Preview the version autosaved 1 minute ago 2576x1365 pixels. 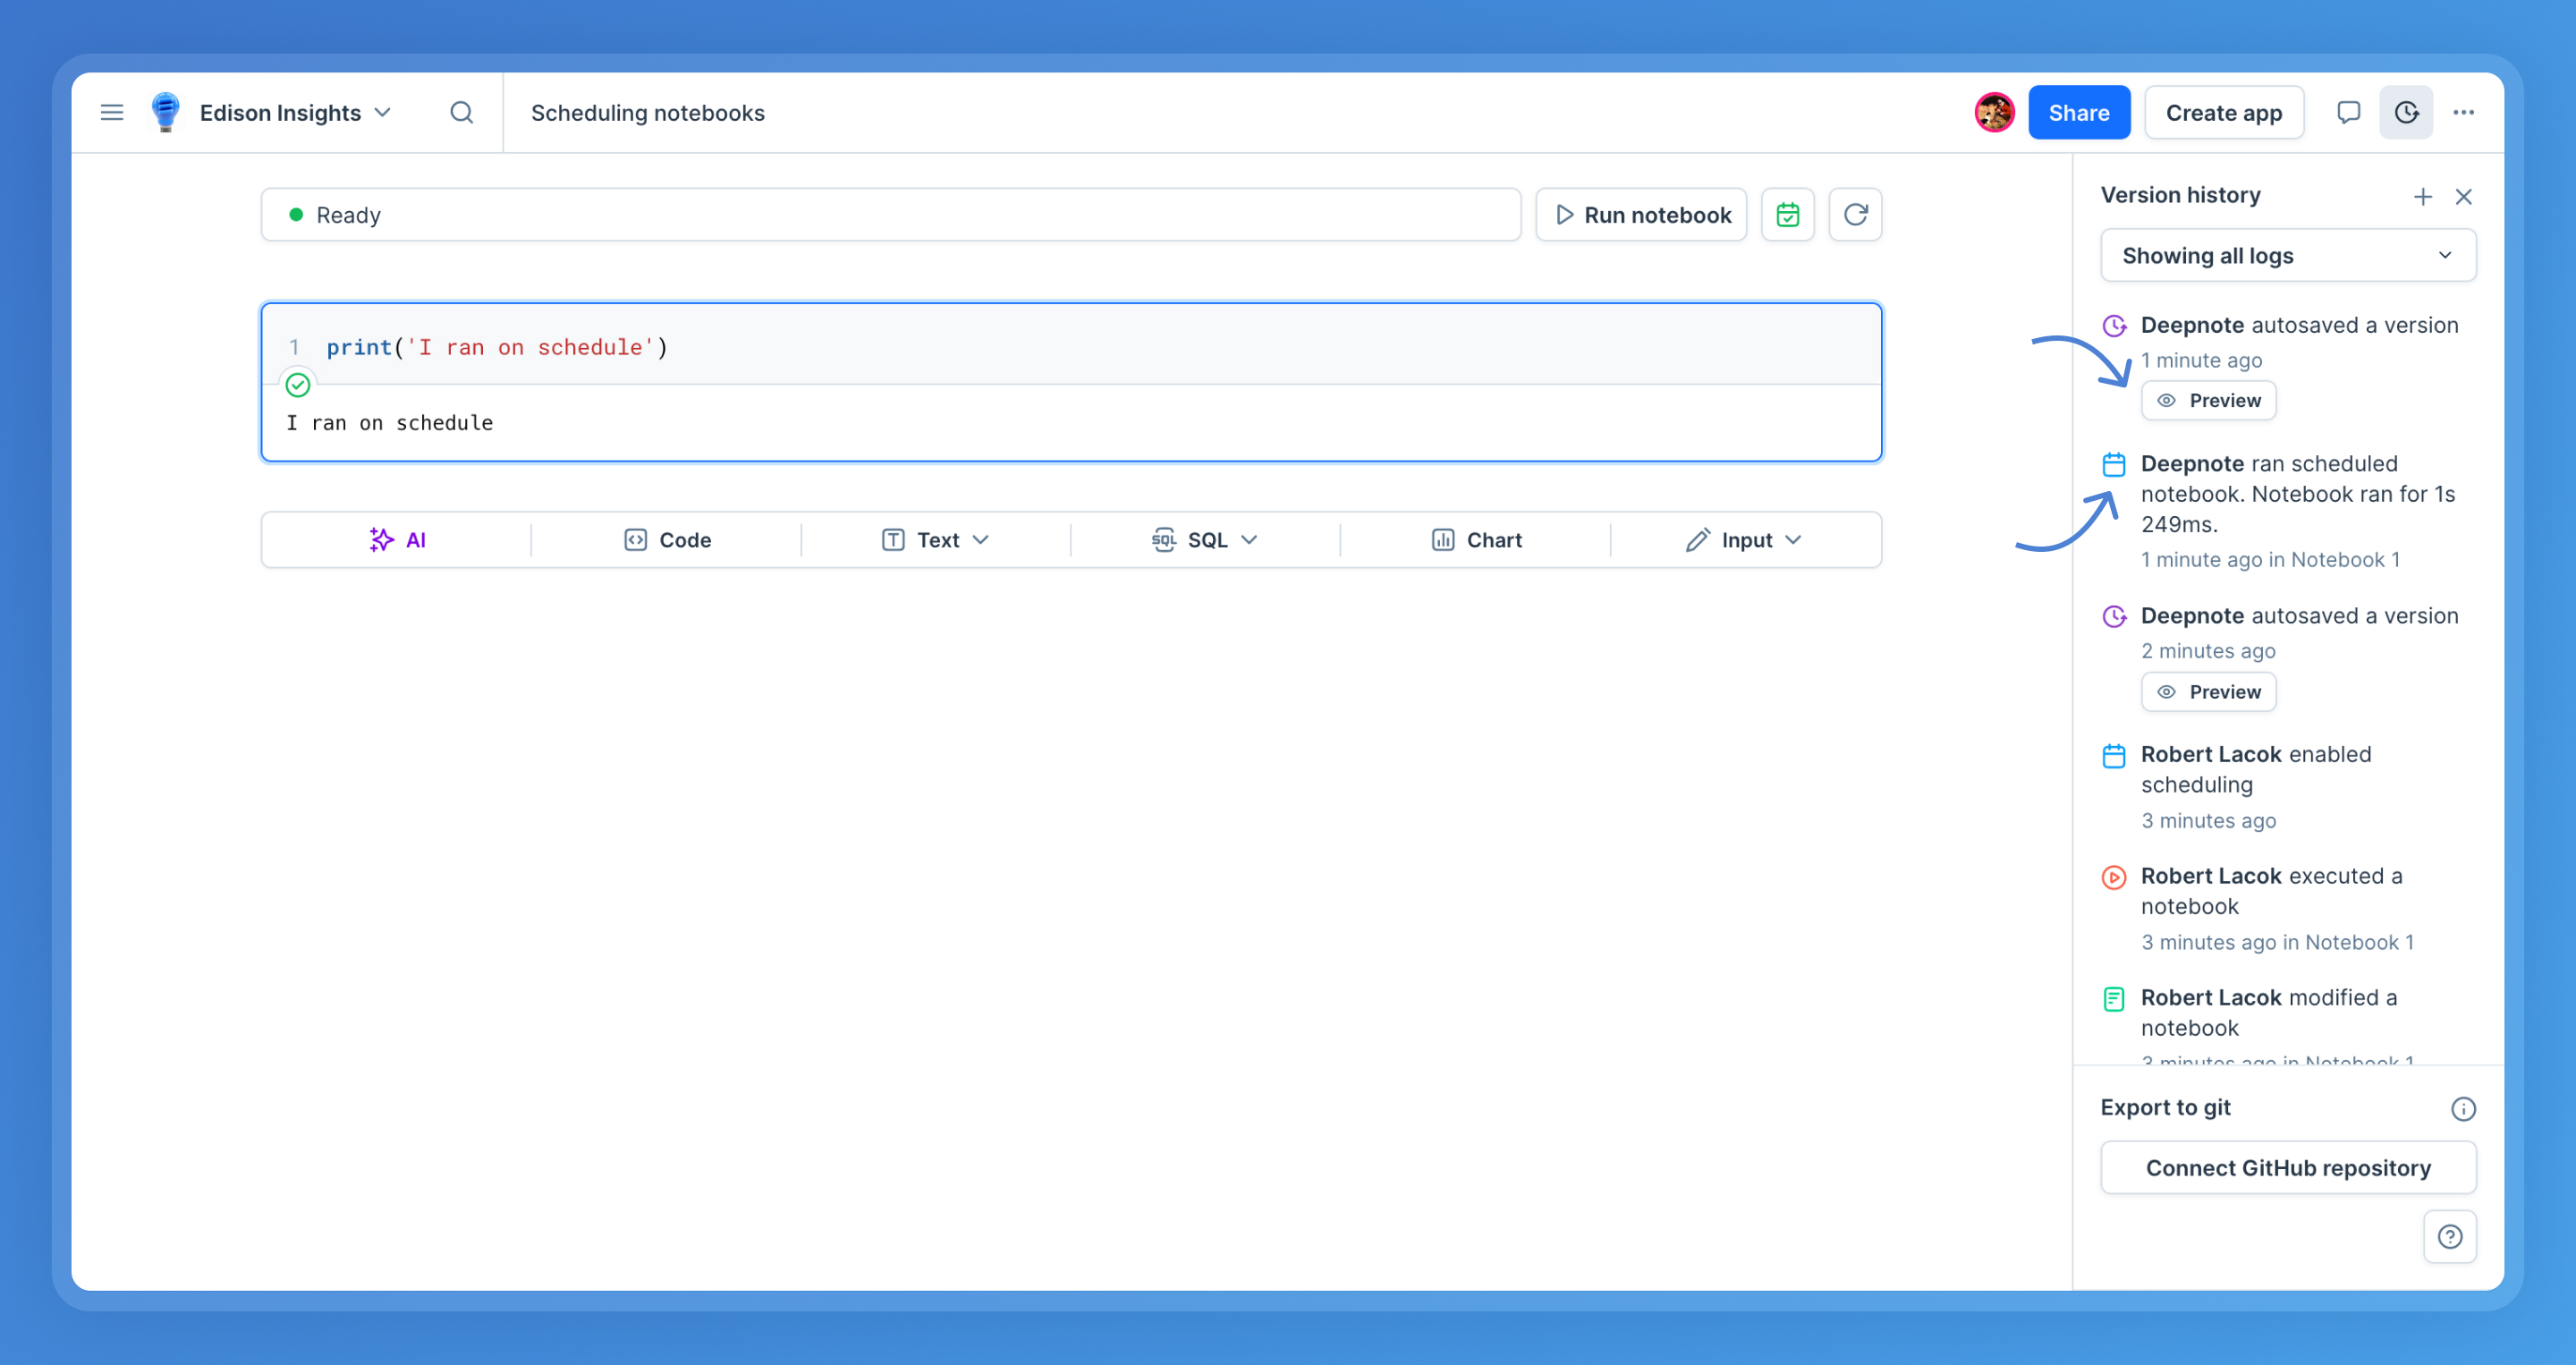pyautogui.click(x=2208, y=401)
